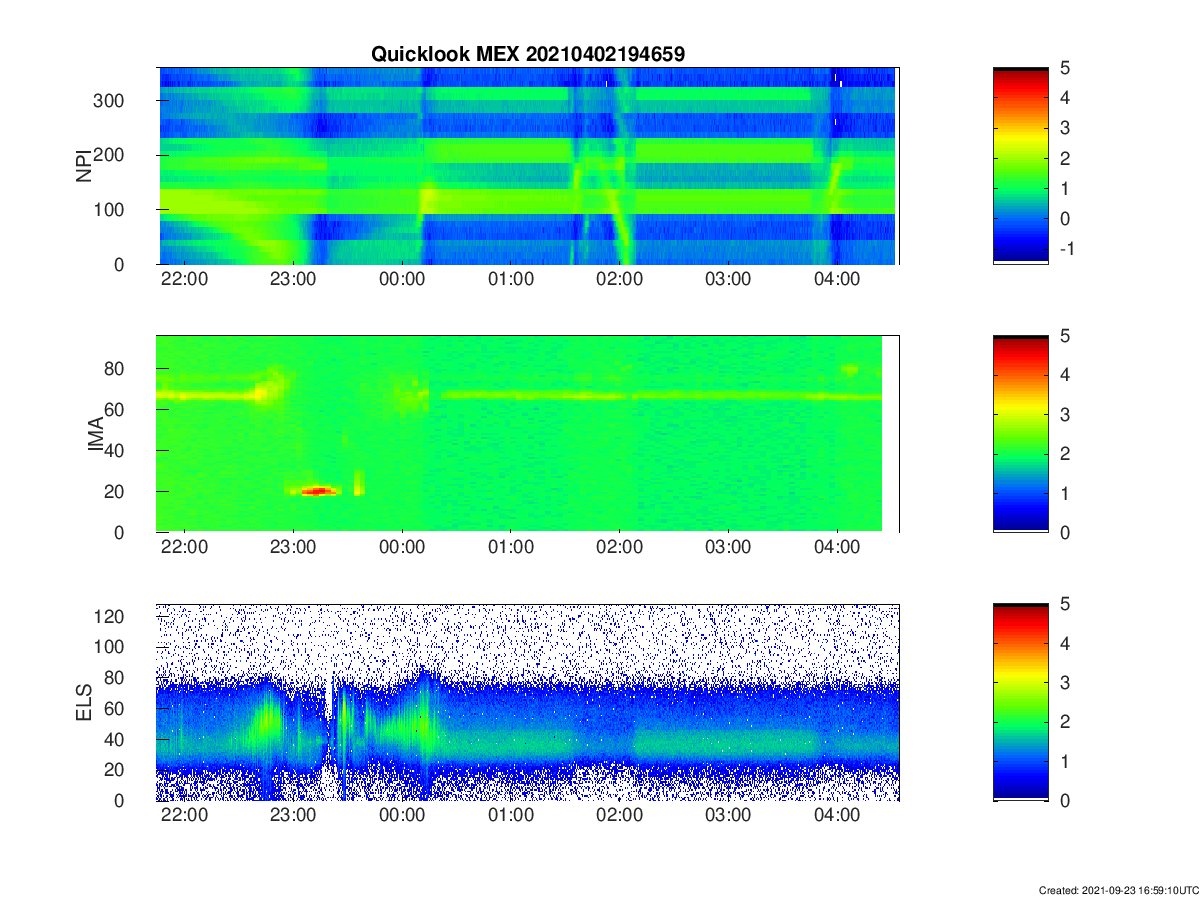This screenshot has height=900, width=1200.
Task: Click the "03:00" tick under the NPI panel
Action: pyautogui.click(x=728, y=279)
